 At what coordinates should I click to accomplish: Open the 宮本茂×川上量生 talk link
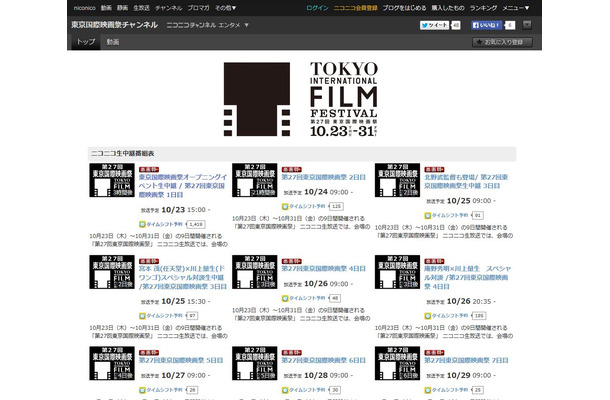[x=183, y=277]
